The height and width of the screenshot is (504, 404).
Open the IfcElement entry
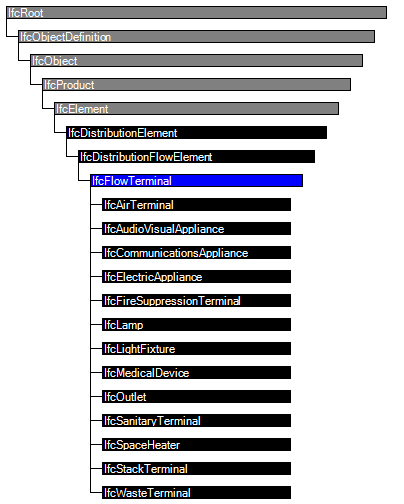click(x=196, y=109)
